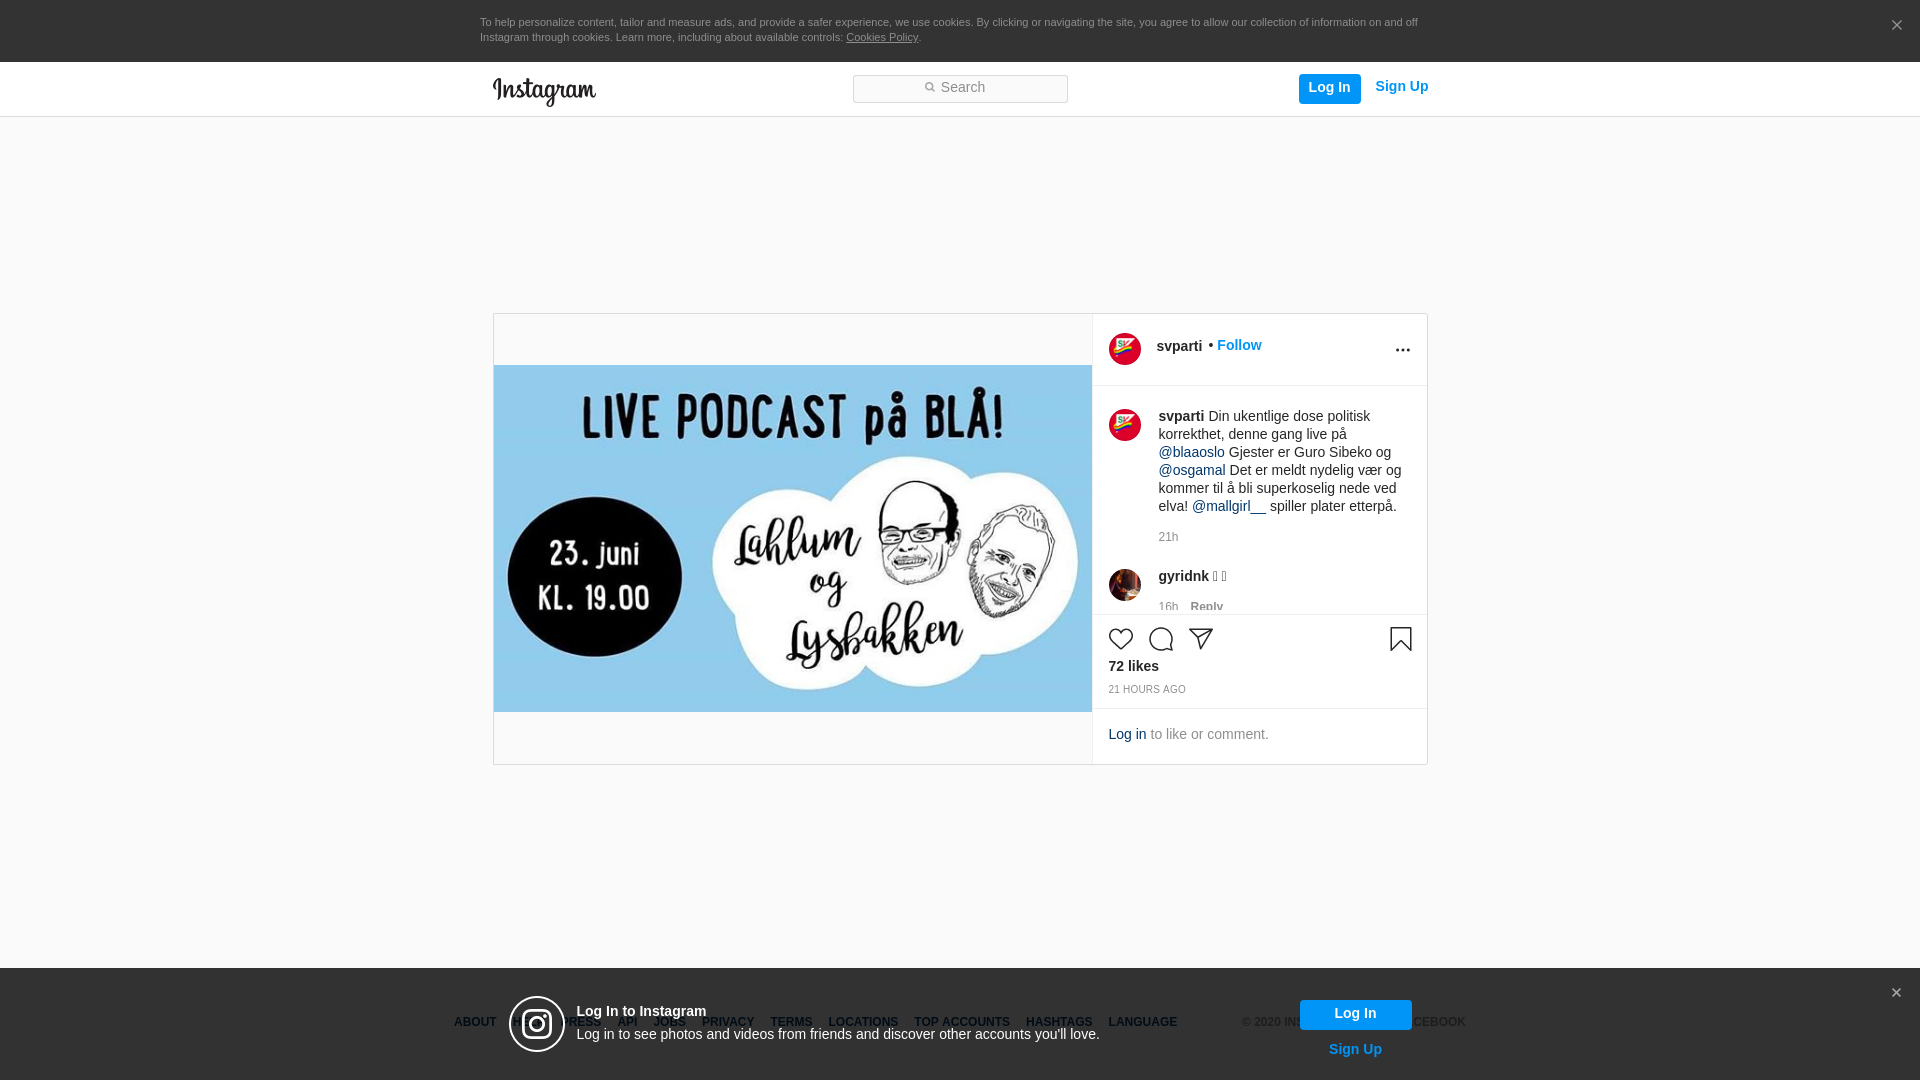The width and height of the screenshot is (1920, 1080).
Task: Open the svparti username in the post header
Action: 1179,346
